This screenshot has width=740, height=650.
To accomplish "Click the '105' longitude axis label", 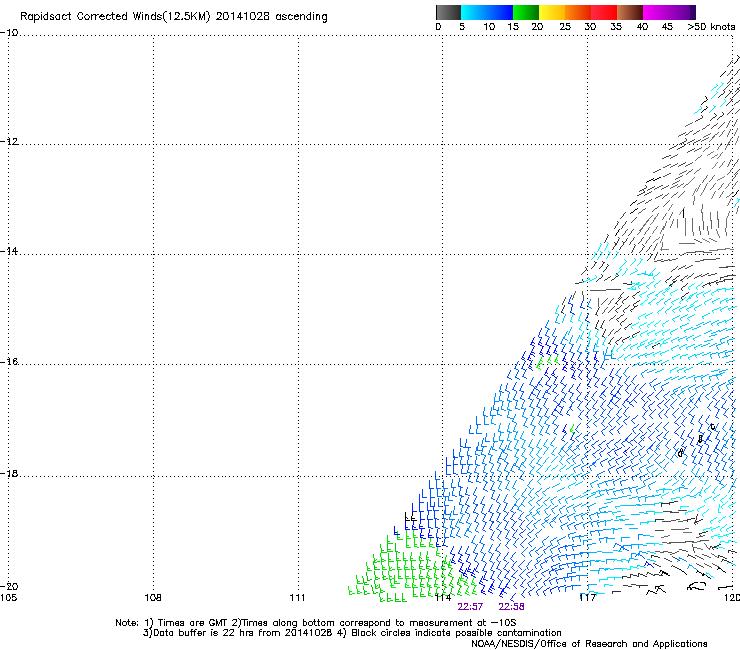I will click(x=8, y=598).
